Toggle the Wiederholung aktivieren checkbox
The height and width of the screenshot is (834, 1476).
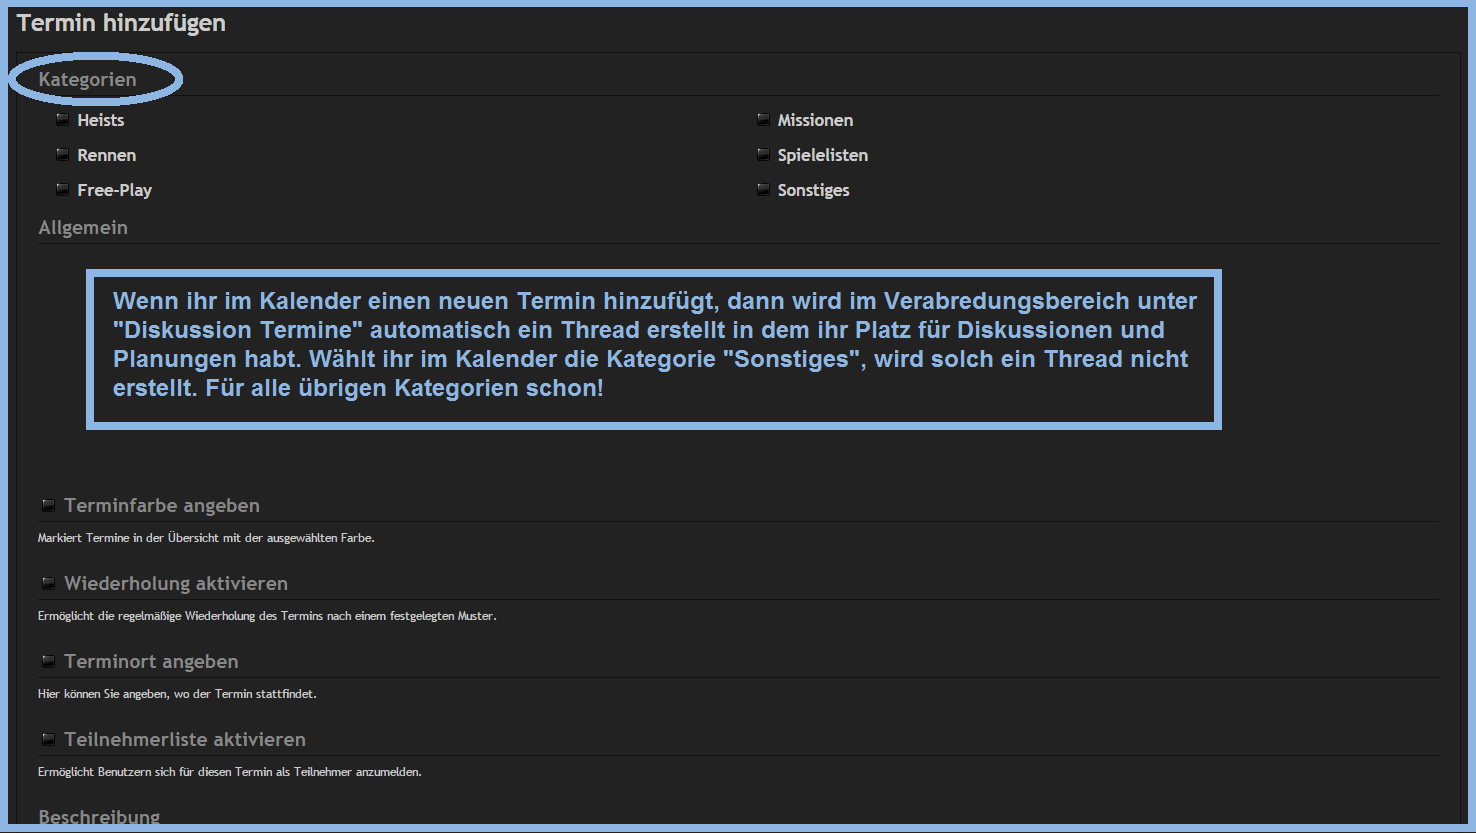tap(48, 584)
